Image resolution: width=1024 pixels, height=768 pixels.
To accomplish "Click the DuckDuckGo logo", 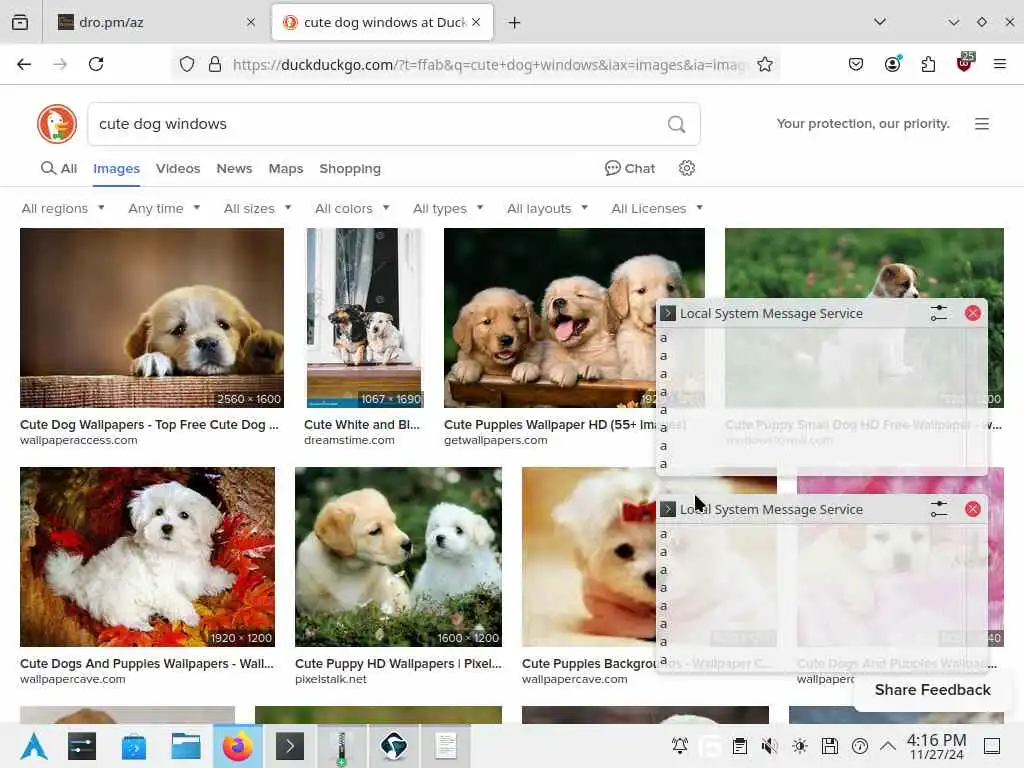I will coord(57,123).
